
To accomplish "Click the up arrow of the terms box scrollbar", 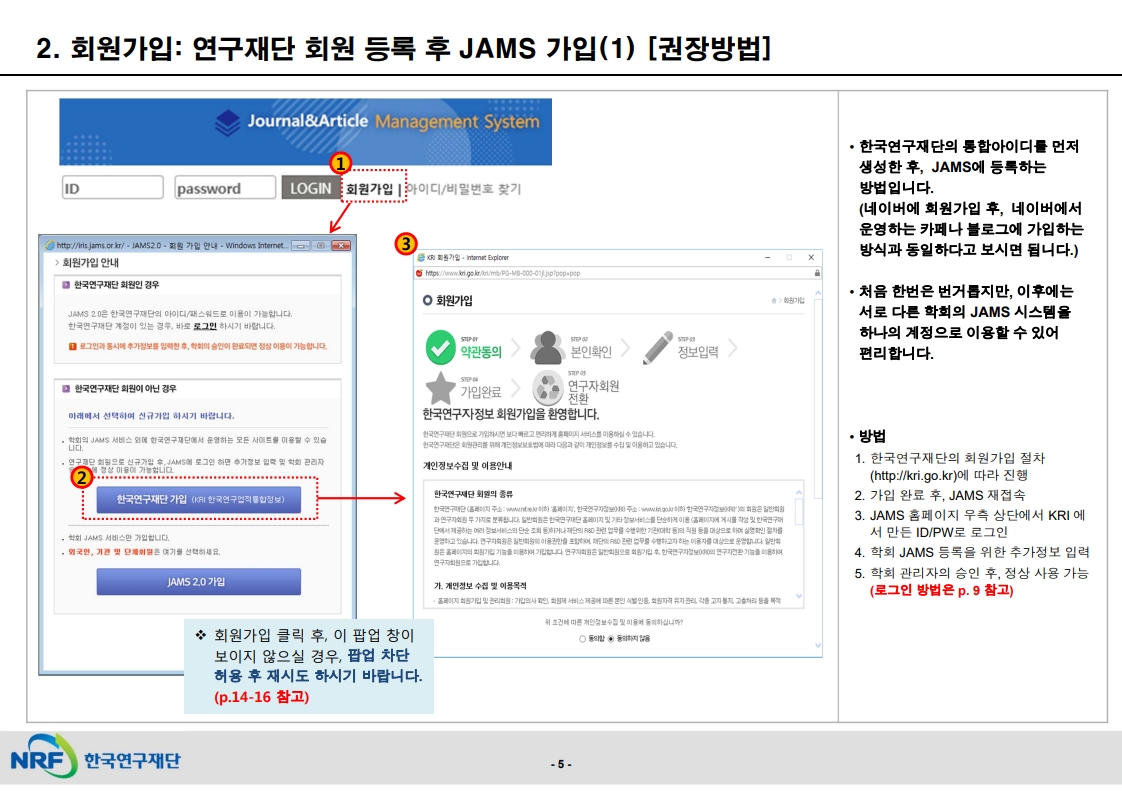I will tap(799, 493).
